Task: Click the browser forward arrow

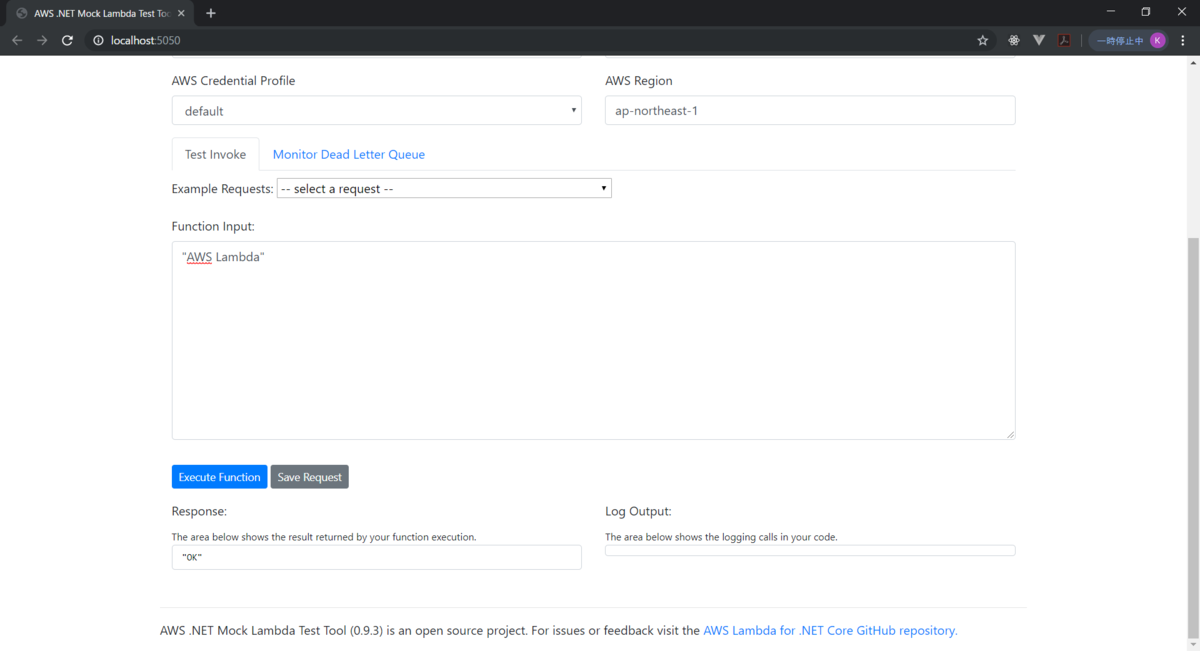Action: [x=42, y=40]
